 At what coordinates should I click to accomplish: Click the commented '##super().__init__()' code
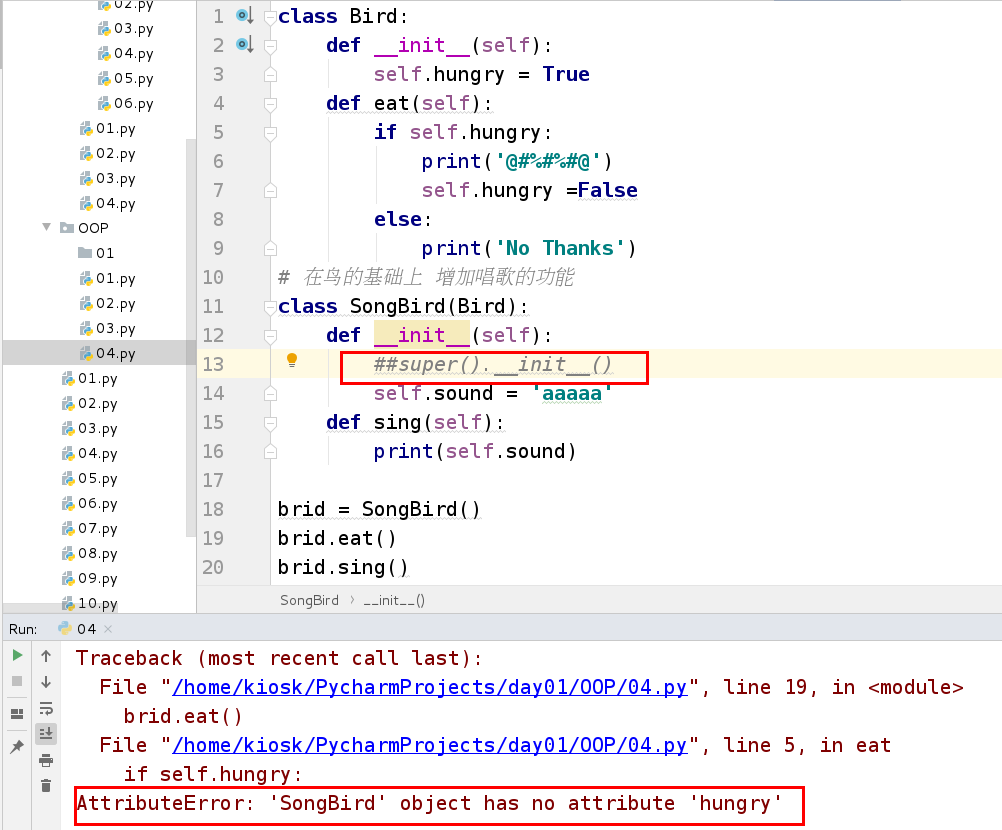(493, 365)
